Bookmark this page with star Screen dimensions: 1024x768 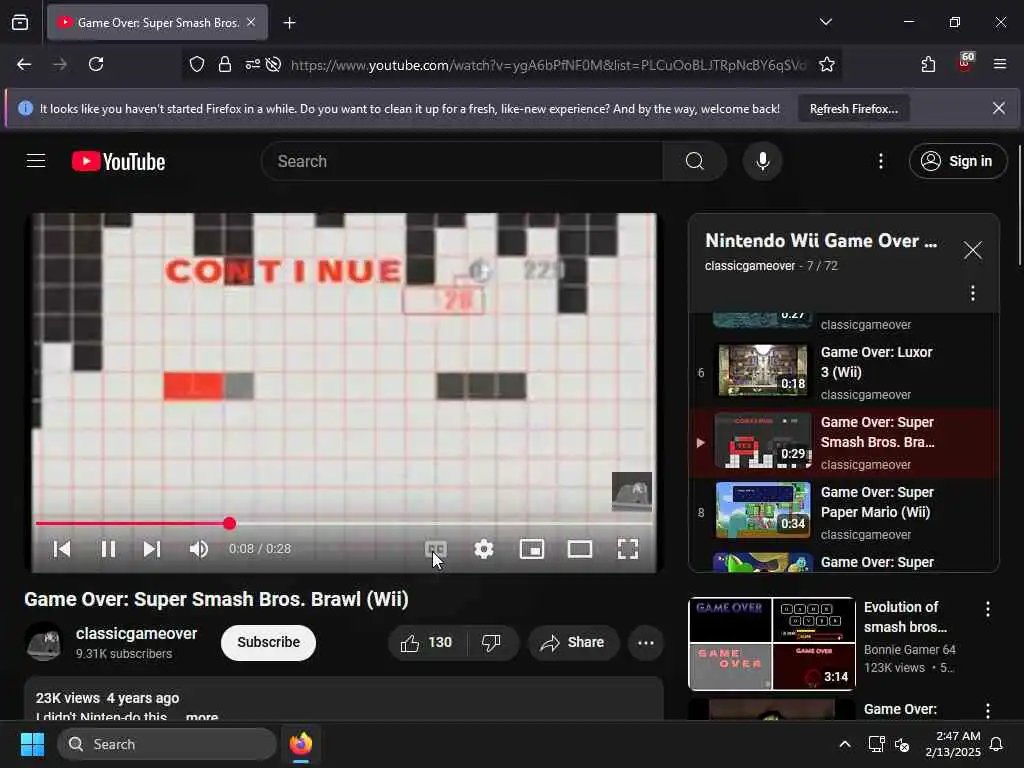[827, 64]
